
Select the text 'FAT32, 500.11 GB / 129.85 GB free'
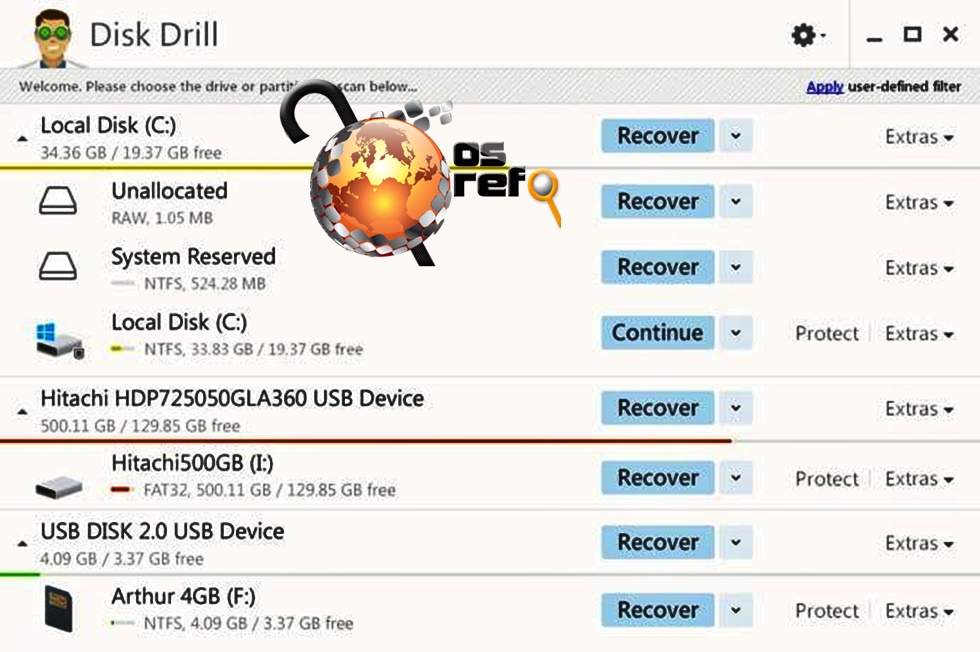point(269,489)
